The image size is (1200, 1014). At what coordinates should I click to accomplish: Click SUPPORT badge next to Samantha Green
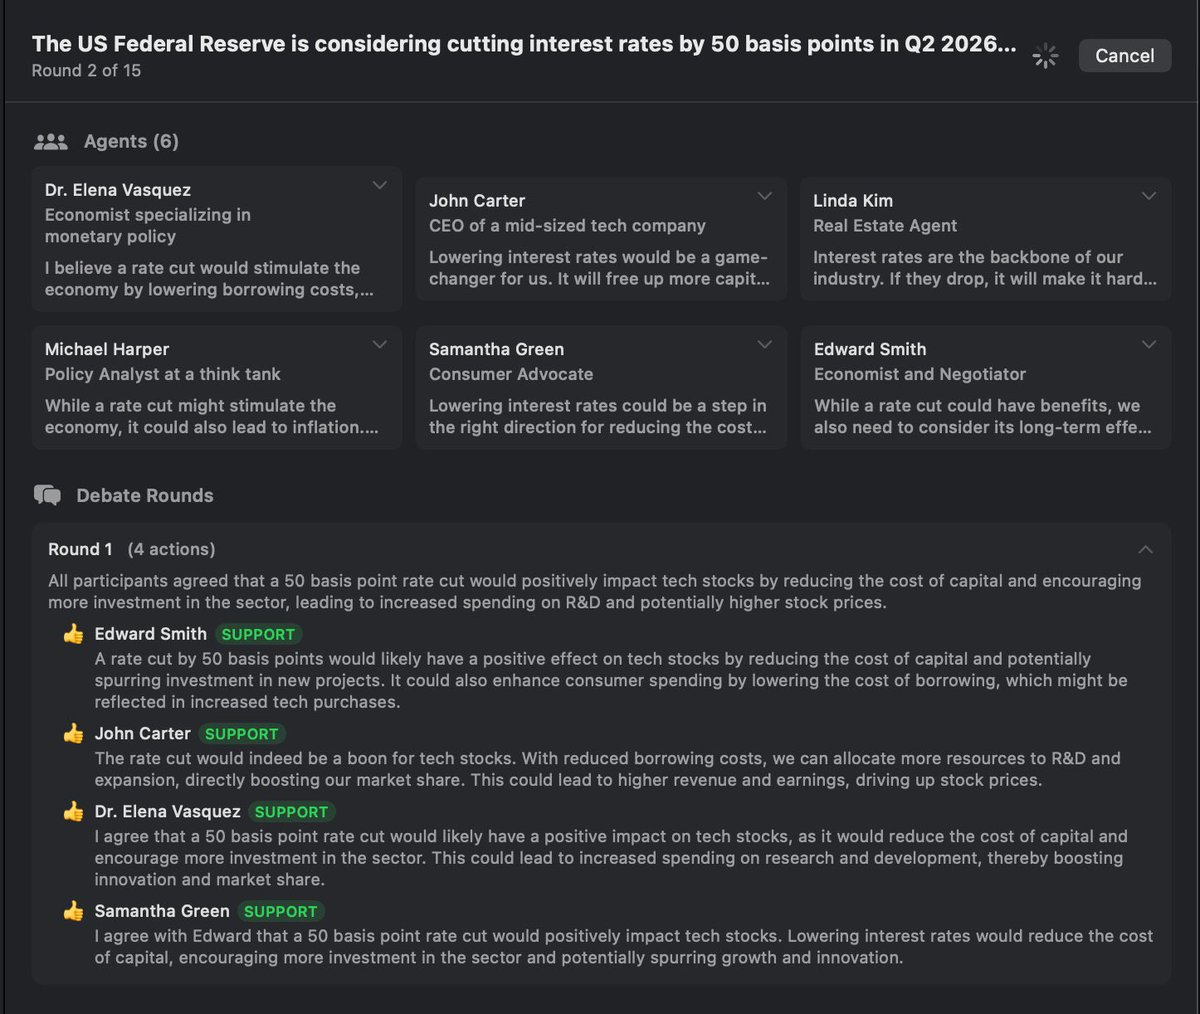280,911
